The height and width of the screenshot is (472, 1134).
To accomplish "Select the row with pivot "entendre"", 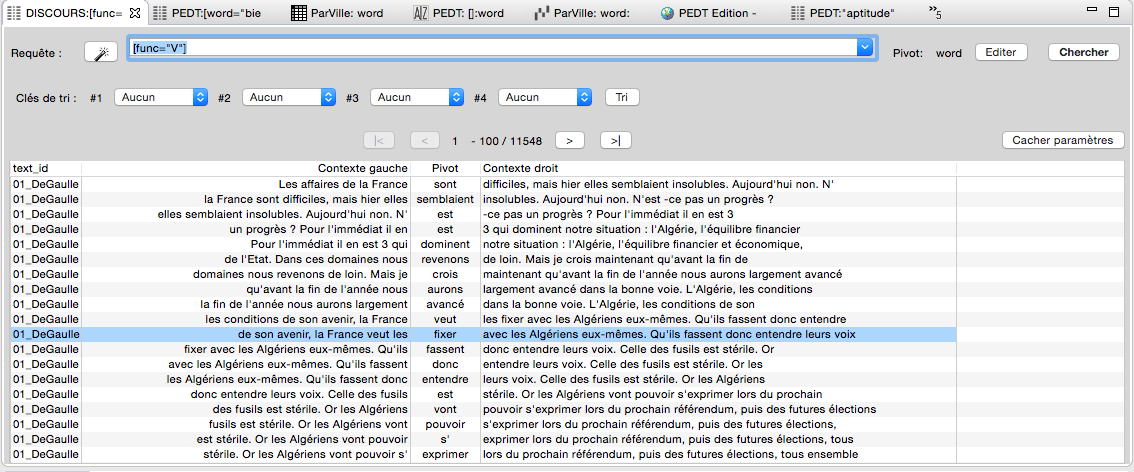I will click(483, 379).
